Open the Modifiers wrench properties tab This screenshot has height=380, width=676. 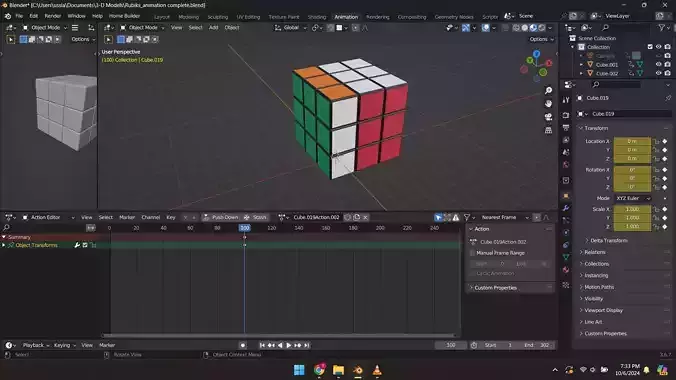[566, 208]
